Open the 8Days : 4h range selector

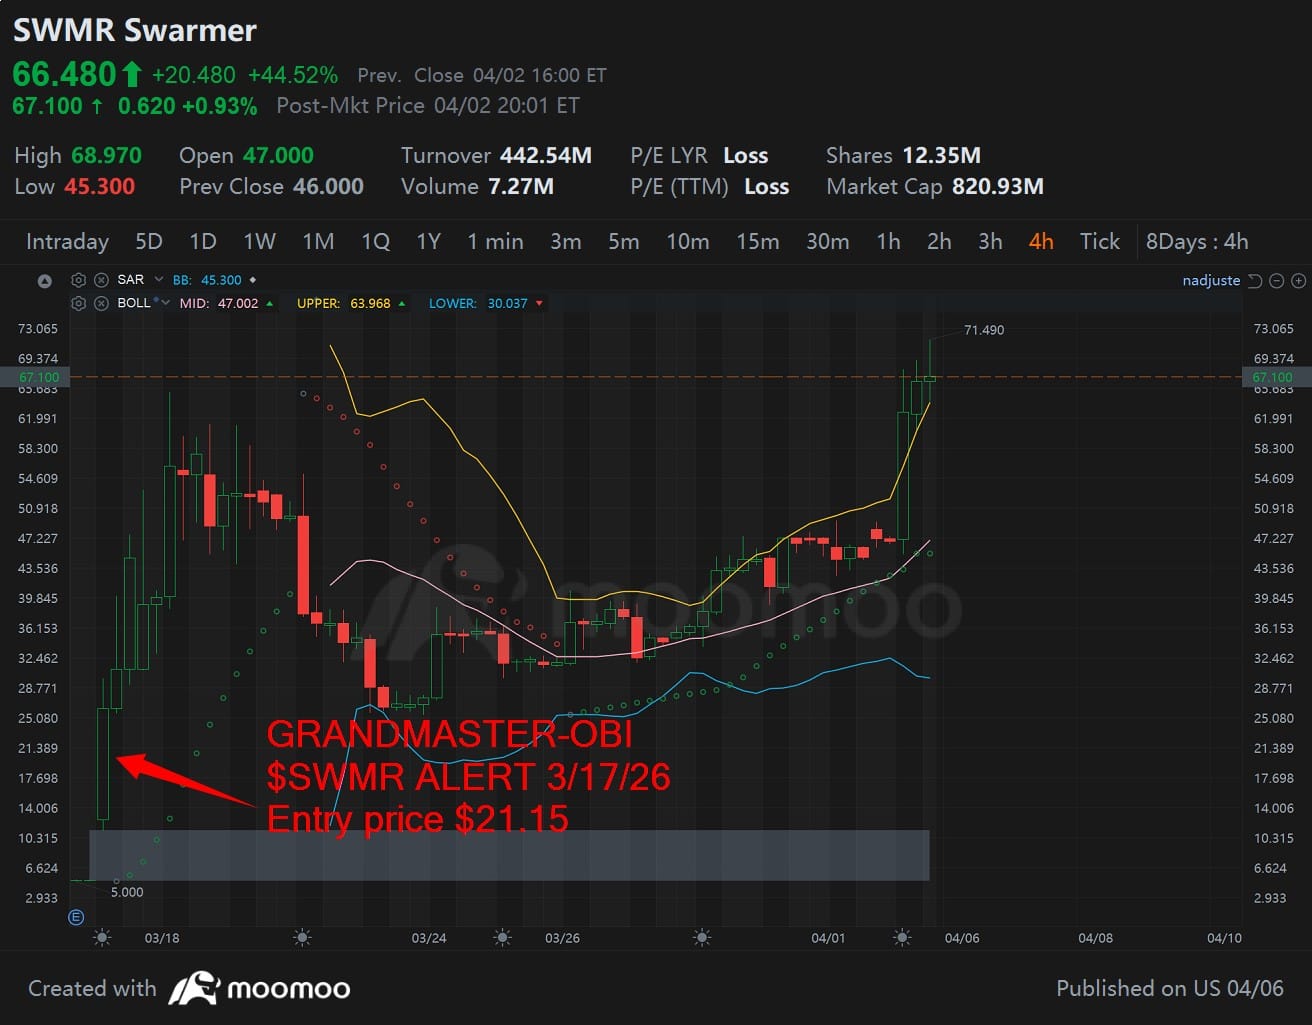click(x=1197, y=242)
